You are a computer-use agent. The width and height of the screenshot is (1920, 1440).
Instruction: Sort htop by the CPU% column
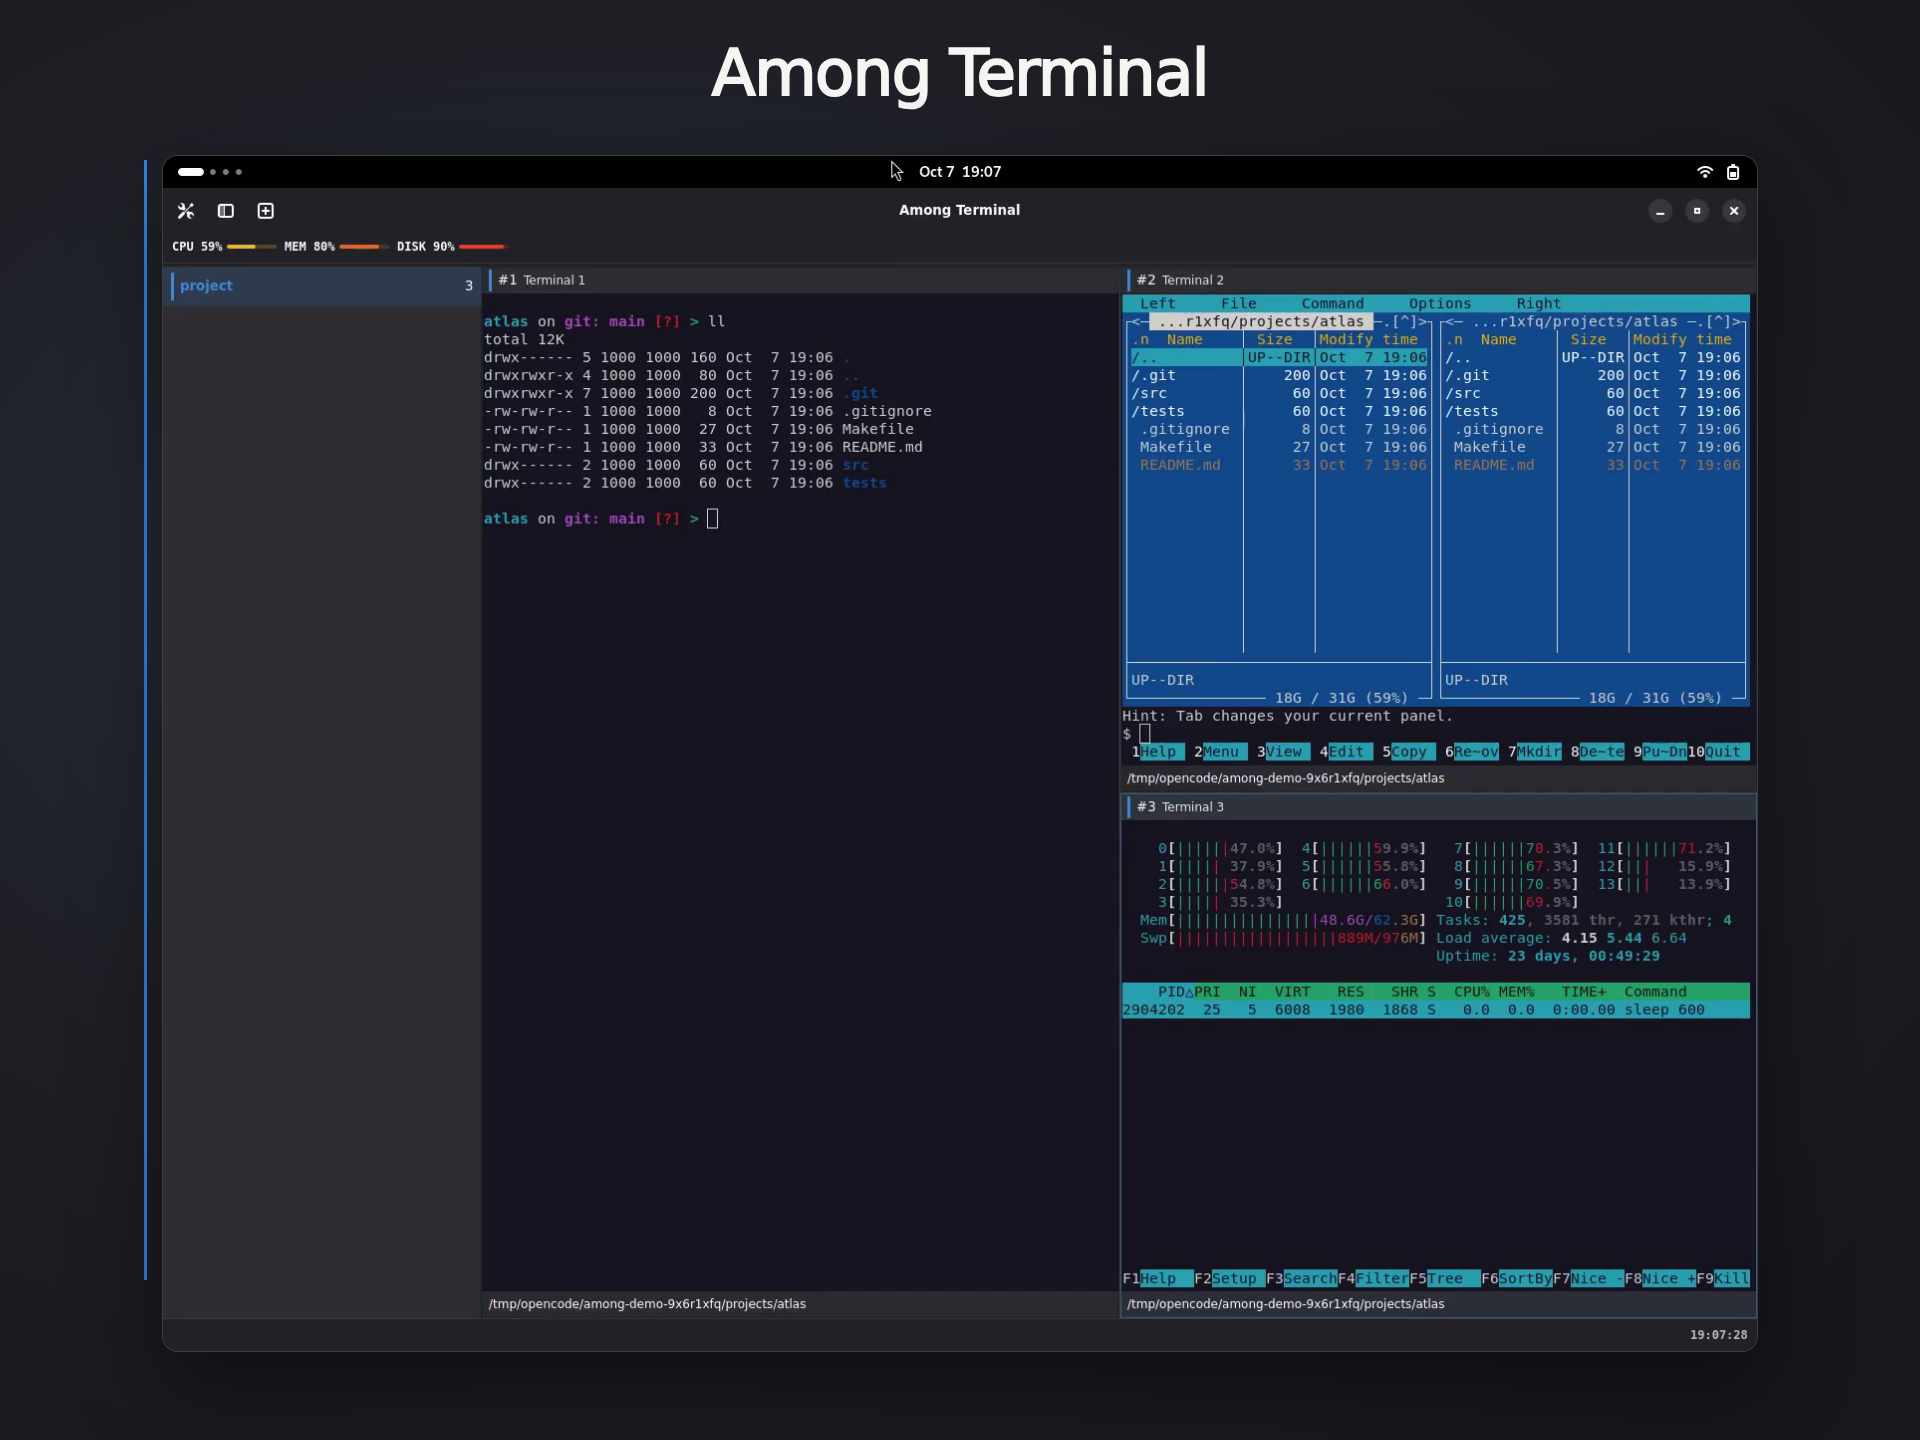coord(1471,992)
